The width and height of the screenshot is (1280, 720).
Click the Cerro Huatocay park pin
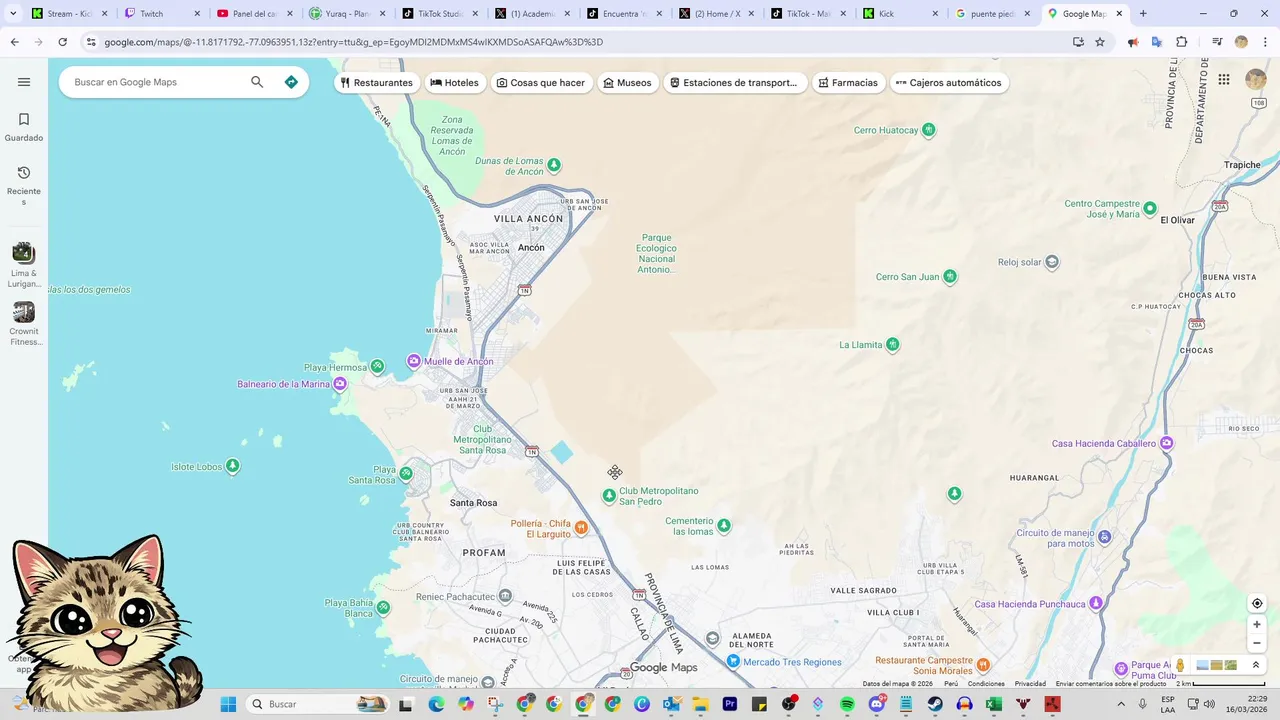[x=929, y=130]
